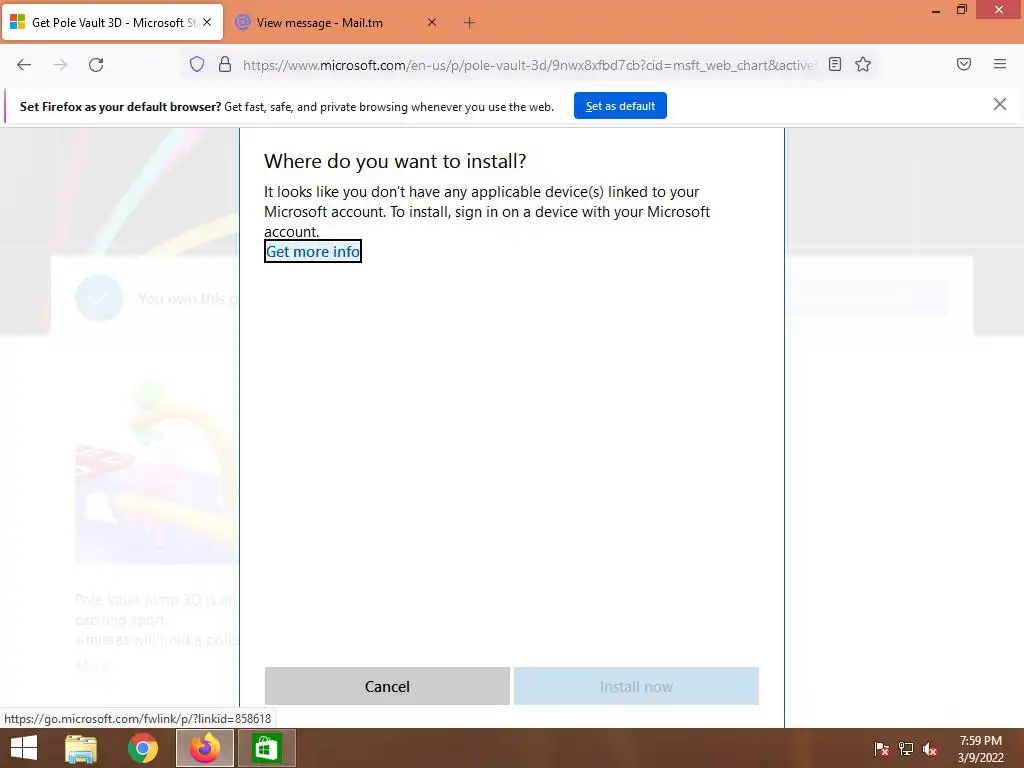Restore down the Firefox window

click(961, 10)
